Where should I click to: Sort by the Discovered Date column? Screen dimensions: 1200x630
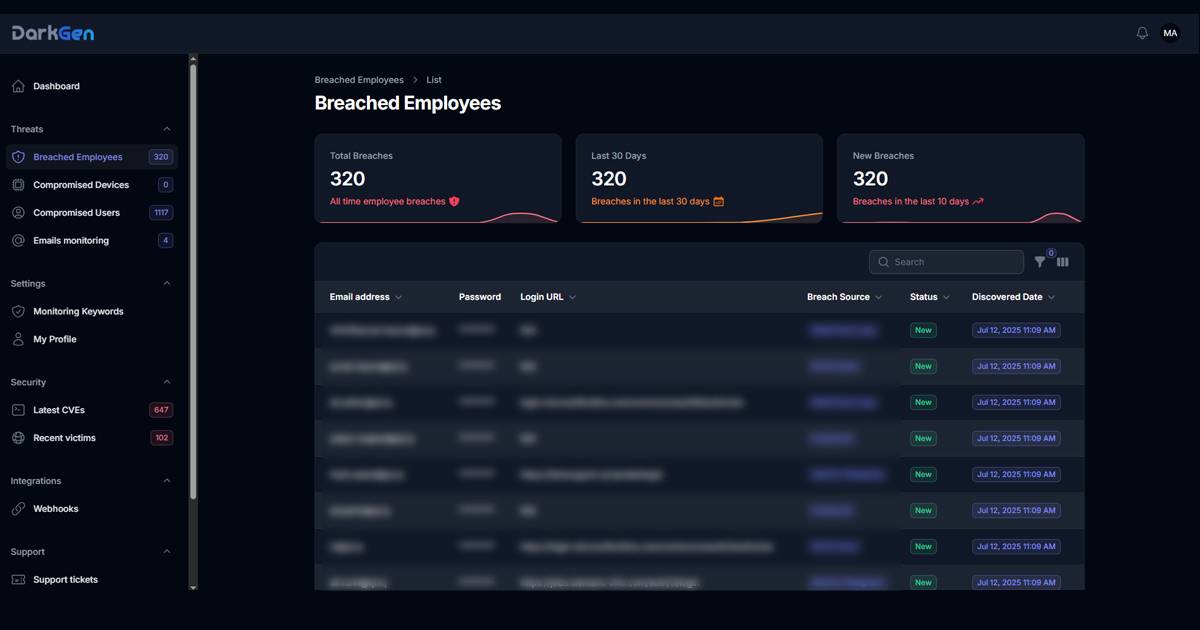(x=1012, y=297)
